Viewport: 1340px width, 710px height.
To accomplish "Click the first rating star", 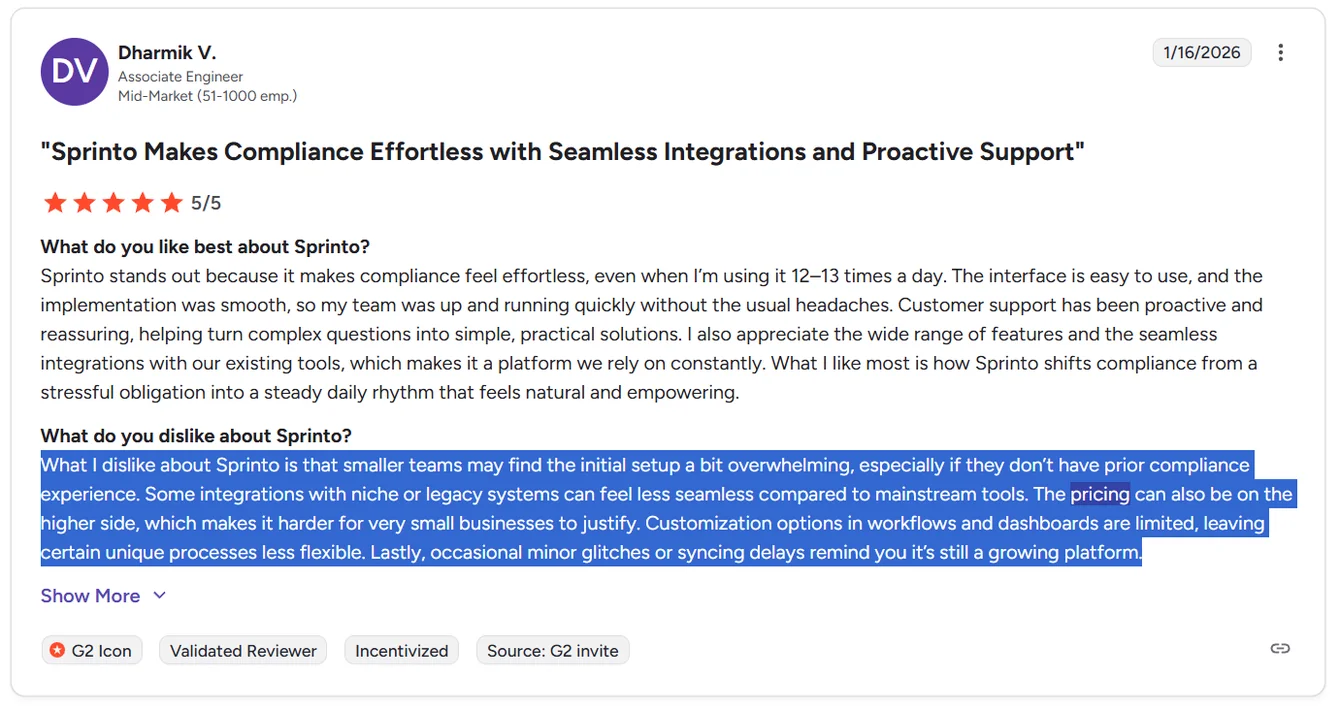I will tap(55, 203).
